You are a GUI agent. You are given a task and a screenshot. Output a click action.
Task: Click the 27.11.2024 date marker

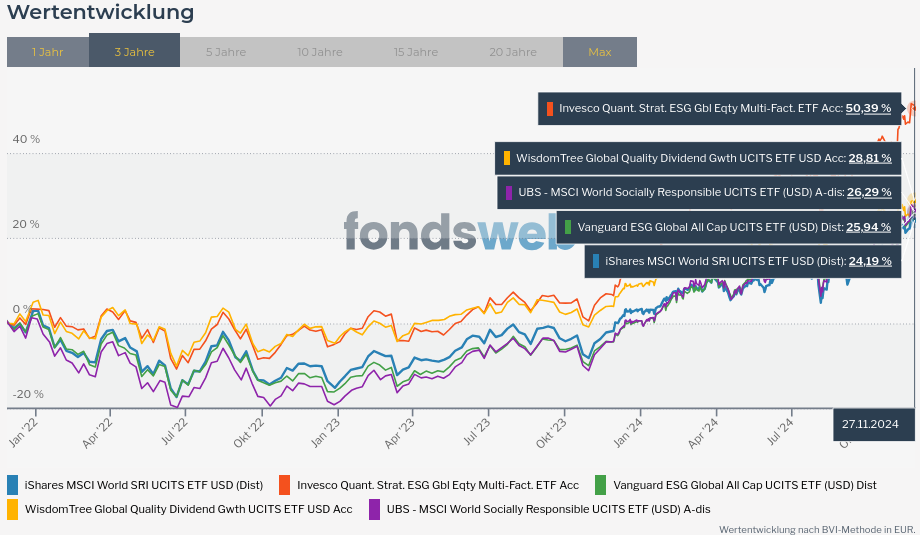(870, 424)
